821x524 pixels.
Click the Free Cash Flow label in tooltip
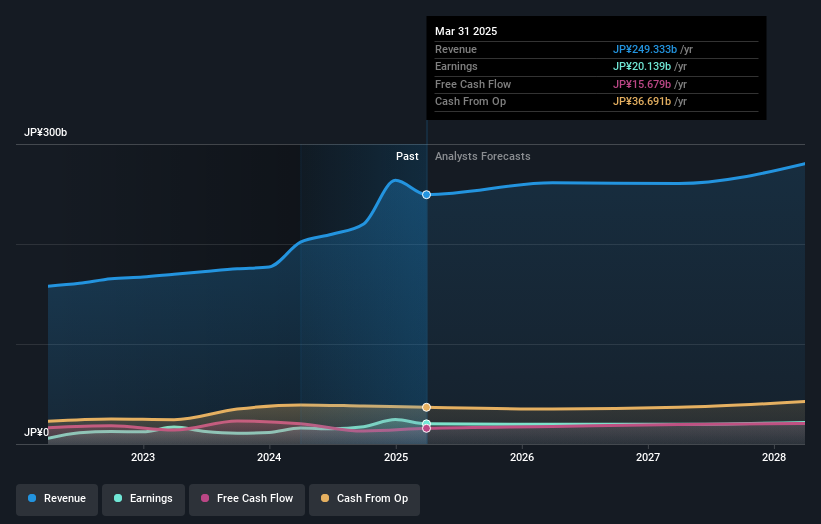click(x=473, y=84)
